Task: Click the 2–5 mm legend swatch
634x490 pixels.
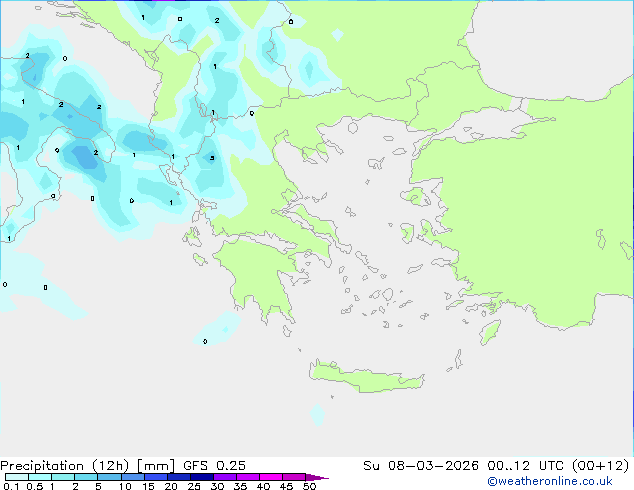Action: click(x=86, y=477)
